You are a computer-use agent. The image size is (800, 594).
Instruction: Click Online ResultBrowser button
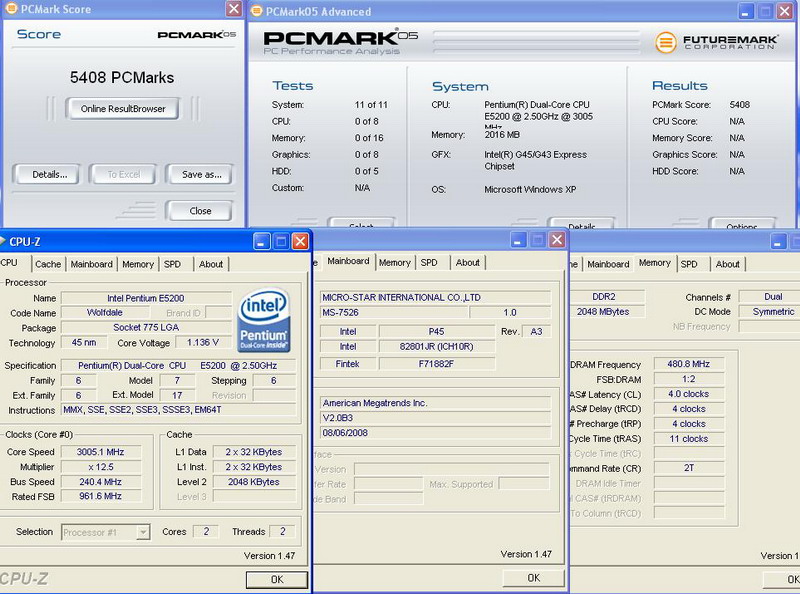coord(122,109)
